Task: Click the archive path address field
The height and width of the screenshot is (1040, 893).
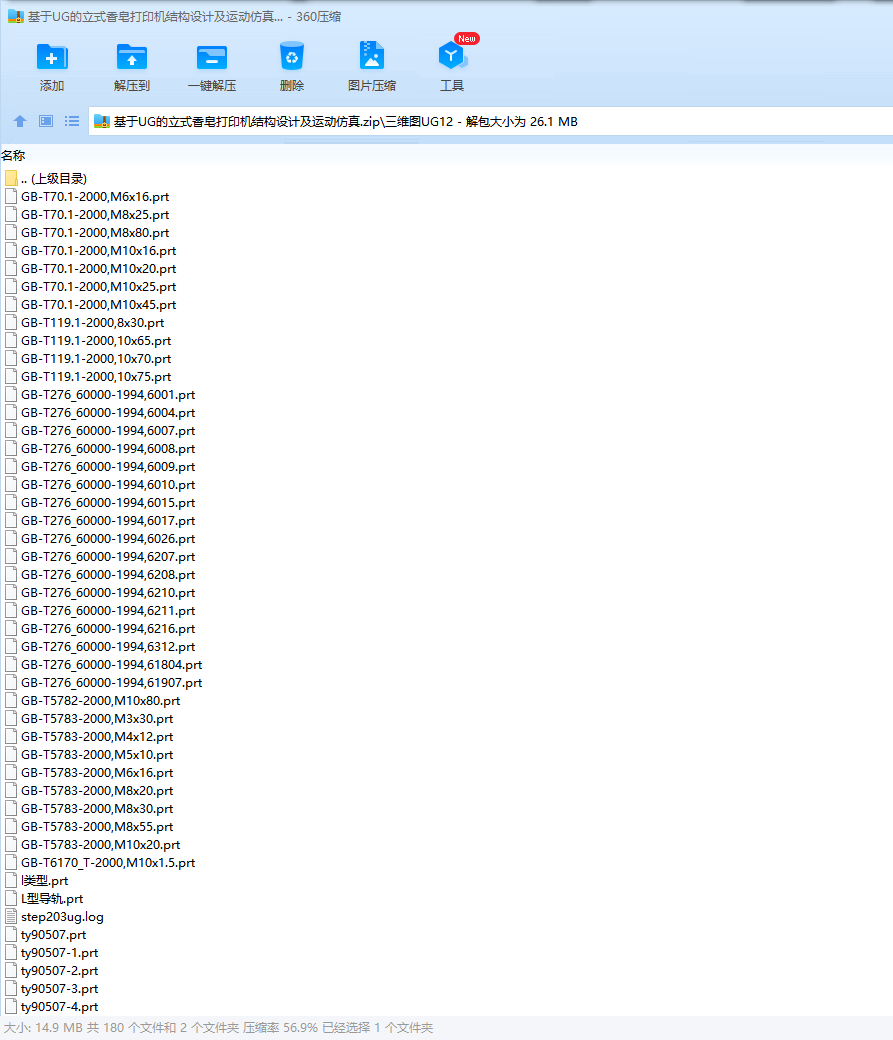Action: [490, 121]
